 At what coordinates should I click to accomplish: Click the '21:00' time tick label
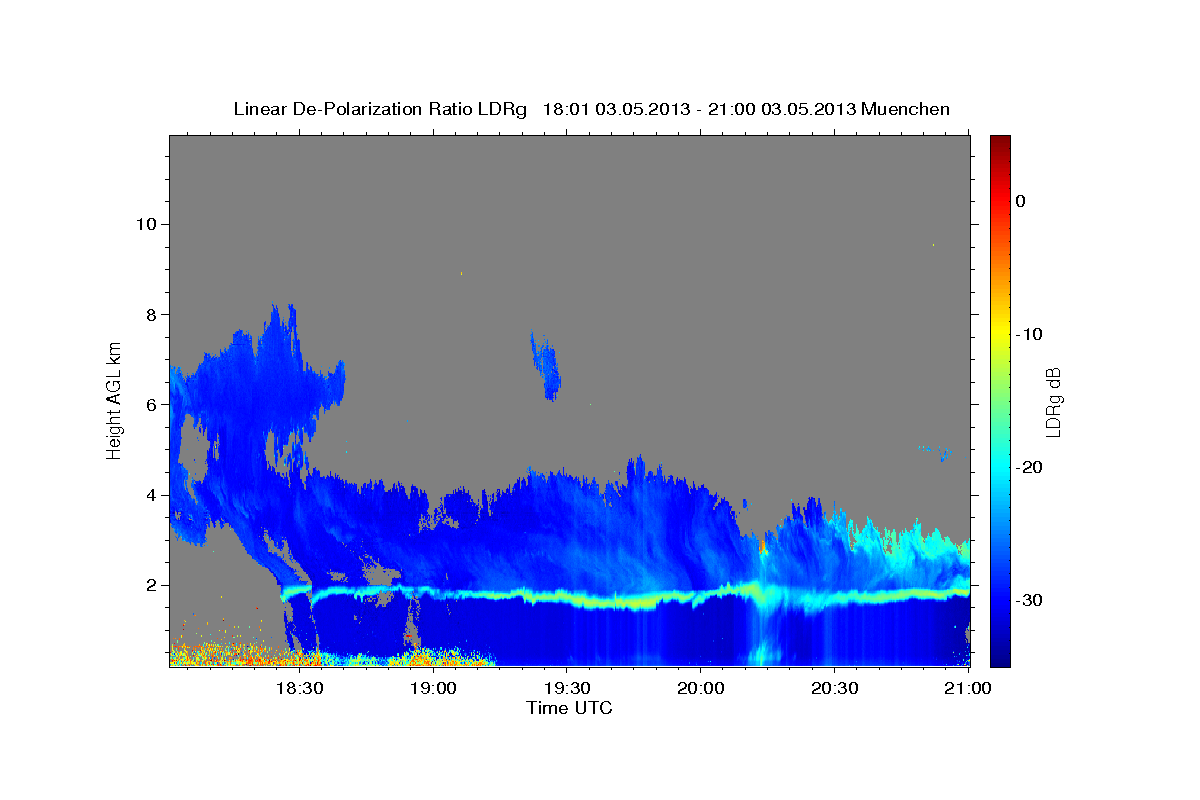tap(968, 688)
